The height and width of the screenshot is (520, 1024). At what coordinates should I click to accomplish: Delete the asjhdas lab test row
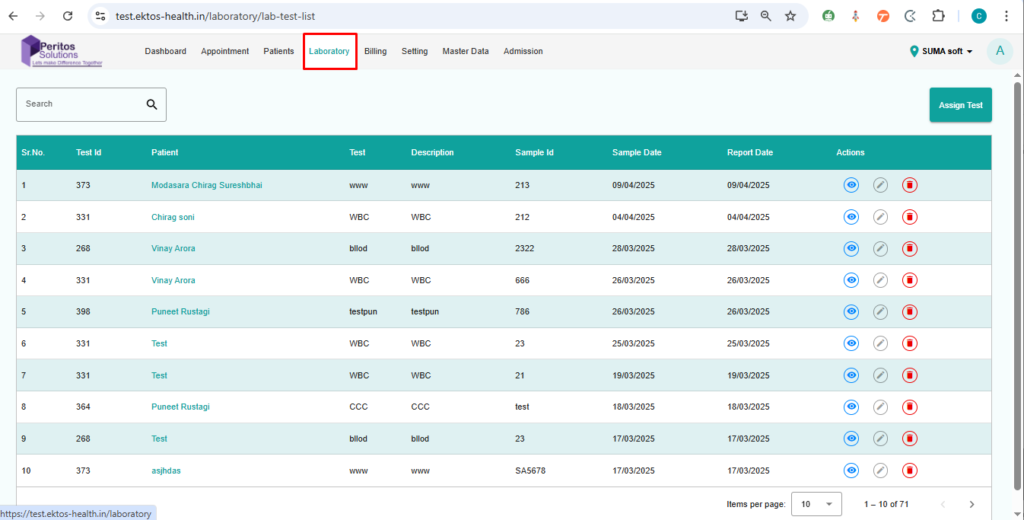909,471
